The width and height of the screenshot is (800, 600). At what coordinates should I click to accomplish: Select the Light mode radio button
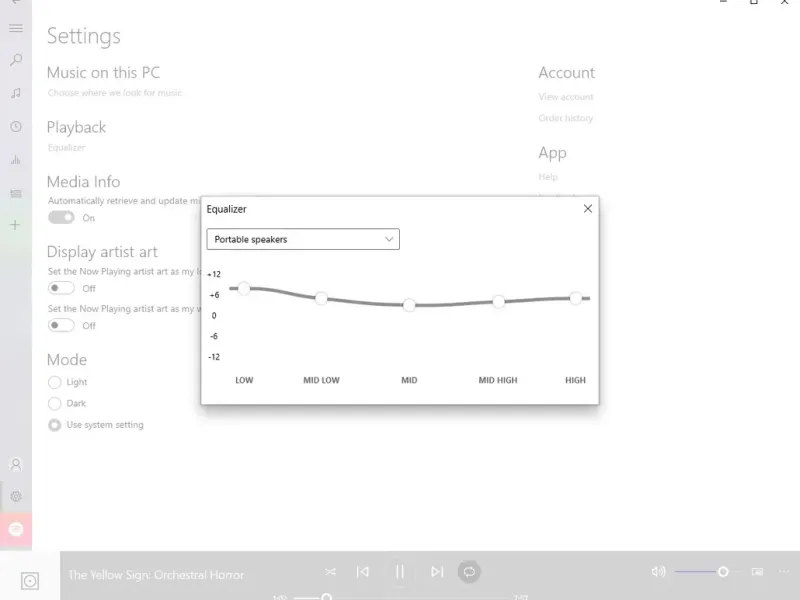[x=55, y=382]
